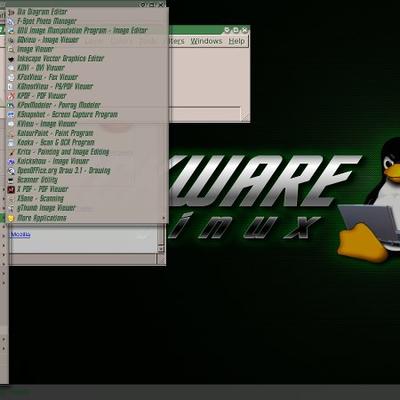Open KDVI - DVI Viewer
Viewport: 400px width, 400px height.
(87, 68)
